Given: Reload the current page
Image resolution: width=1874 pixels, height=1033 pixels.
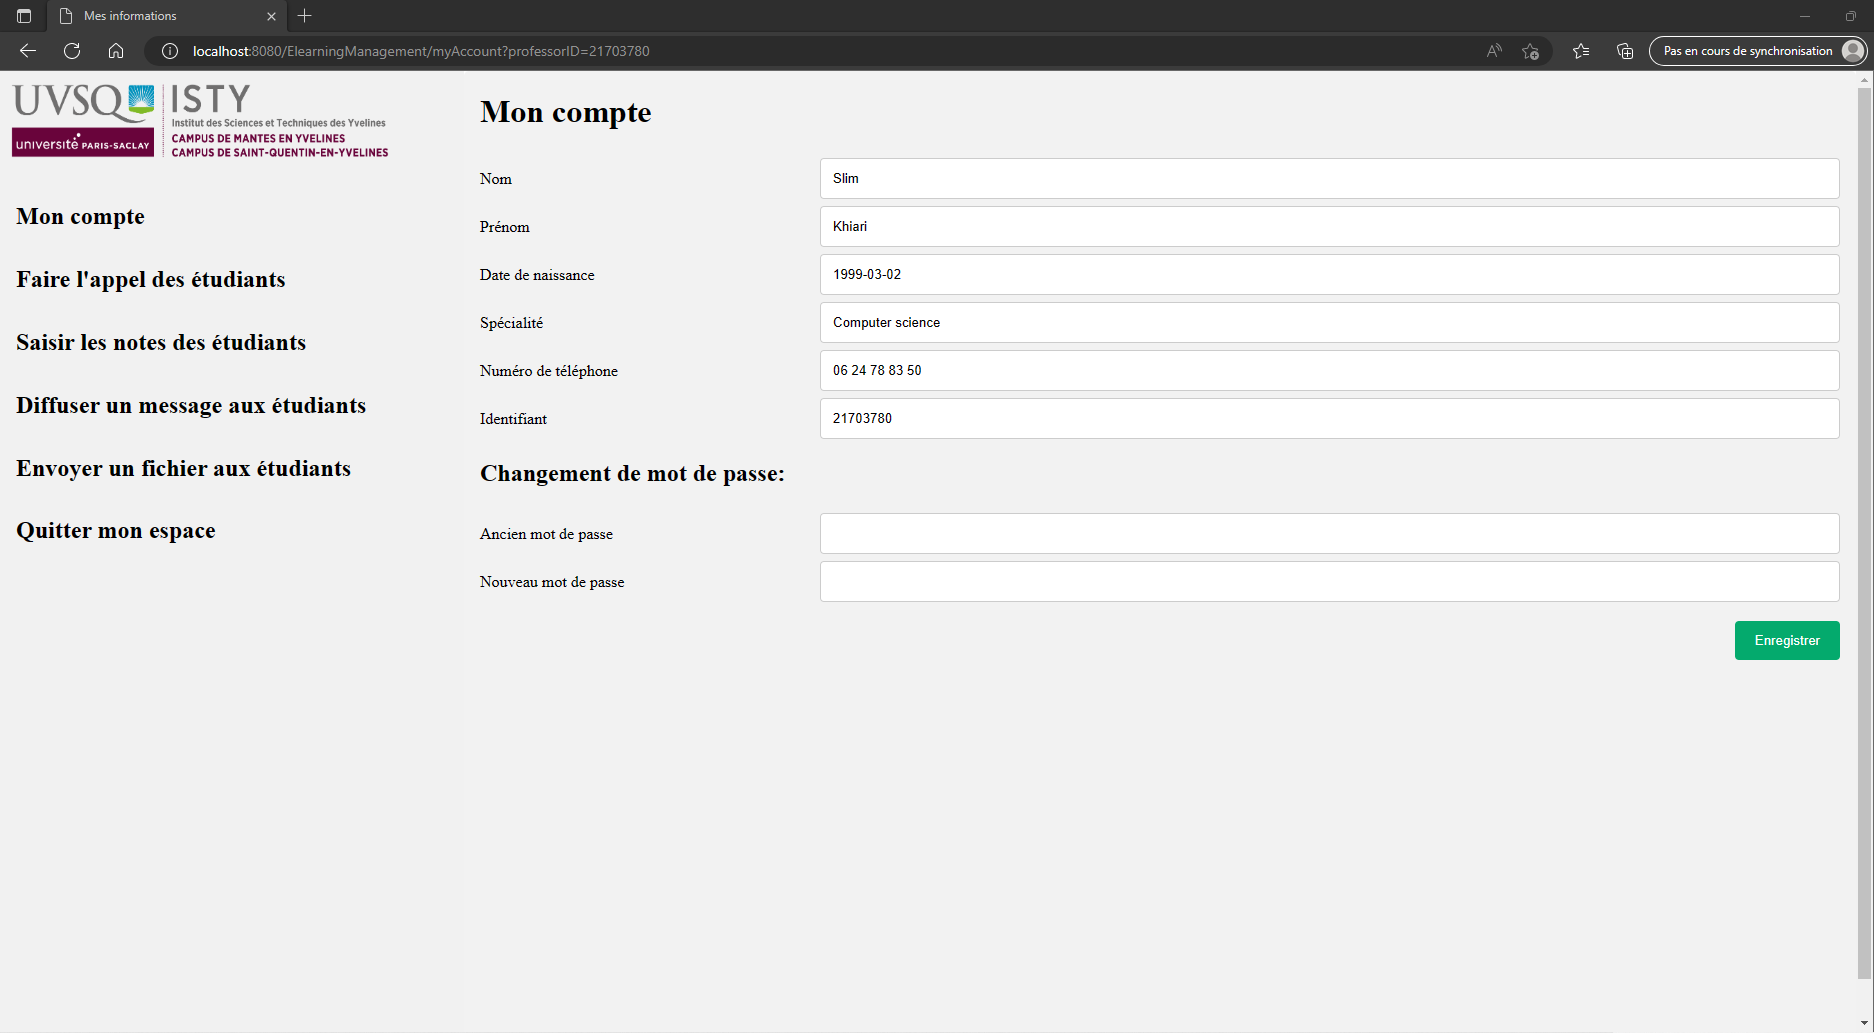Looking at the screenshot, I should click(x=71, y=51).
